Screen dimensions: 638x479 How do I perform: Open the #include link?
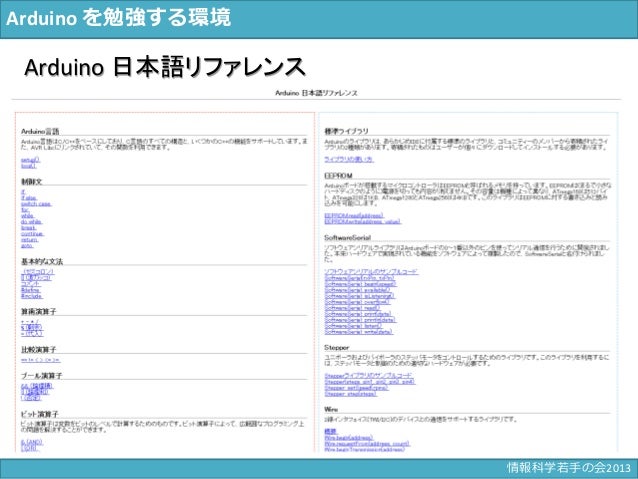point(32,296)
